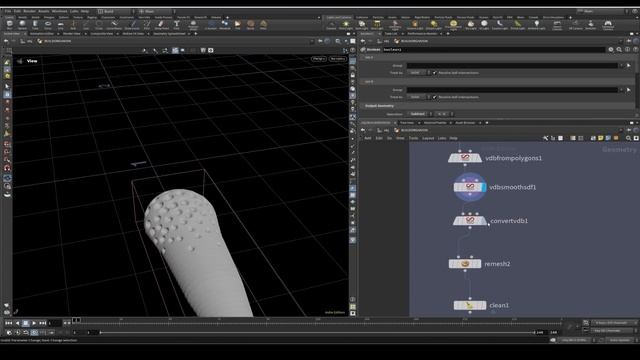The width and height of the screenshot is (640, 360).
Task: Open parameter pane gear menu
Action: click(611, 49)
